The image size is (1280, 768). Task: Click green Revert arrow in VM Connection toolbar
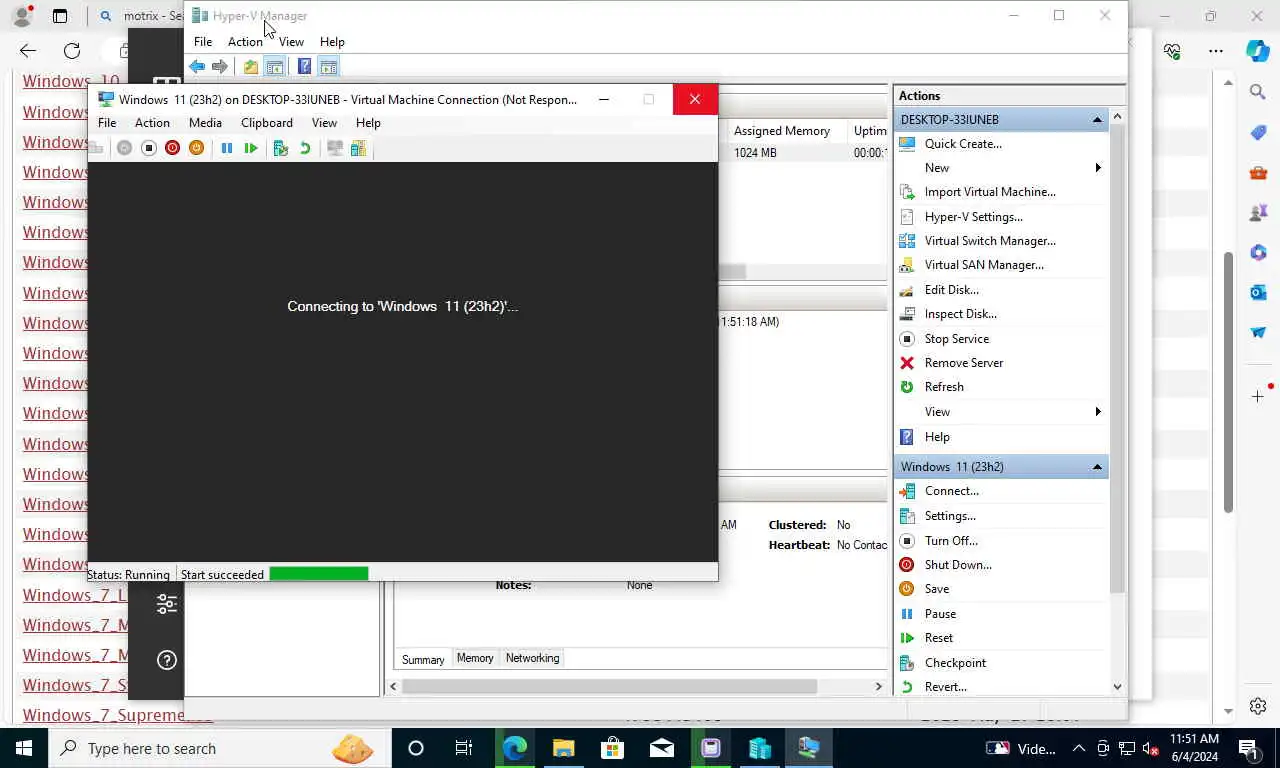[305, 148]
